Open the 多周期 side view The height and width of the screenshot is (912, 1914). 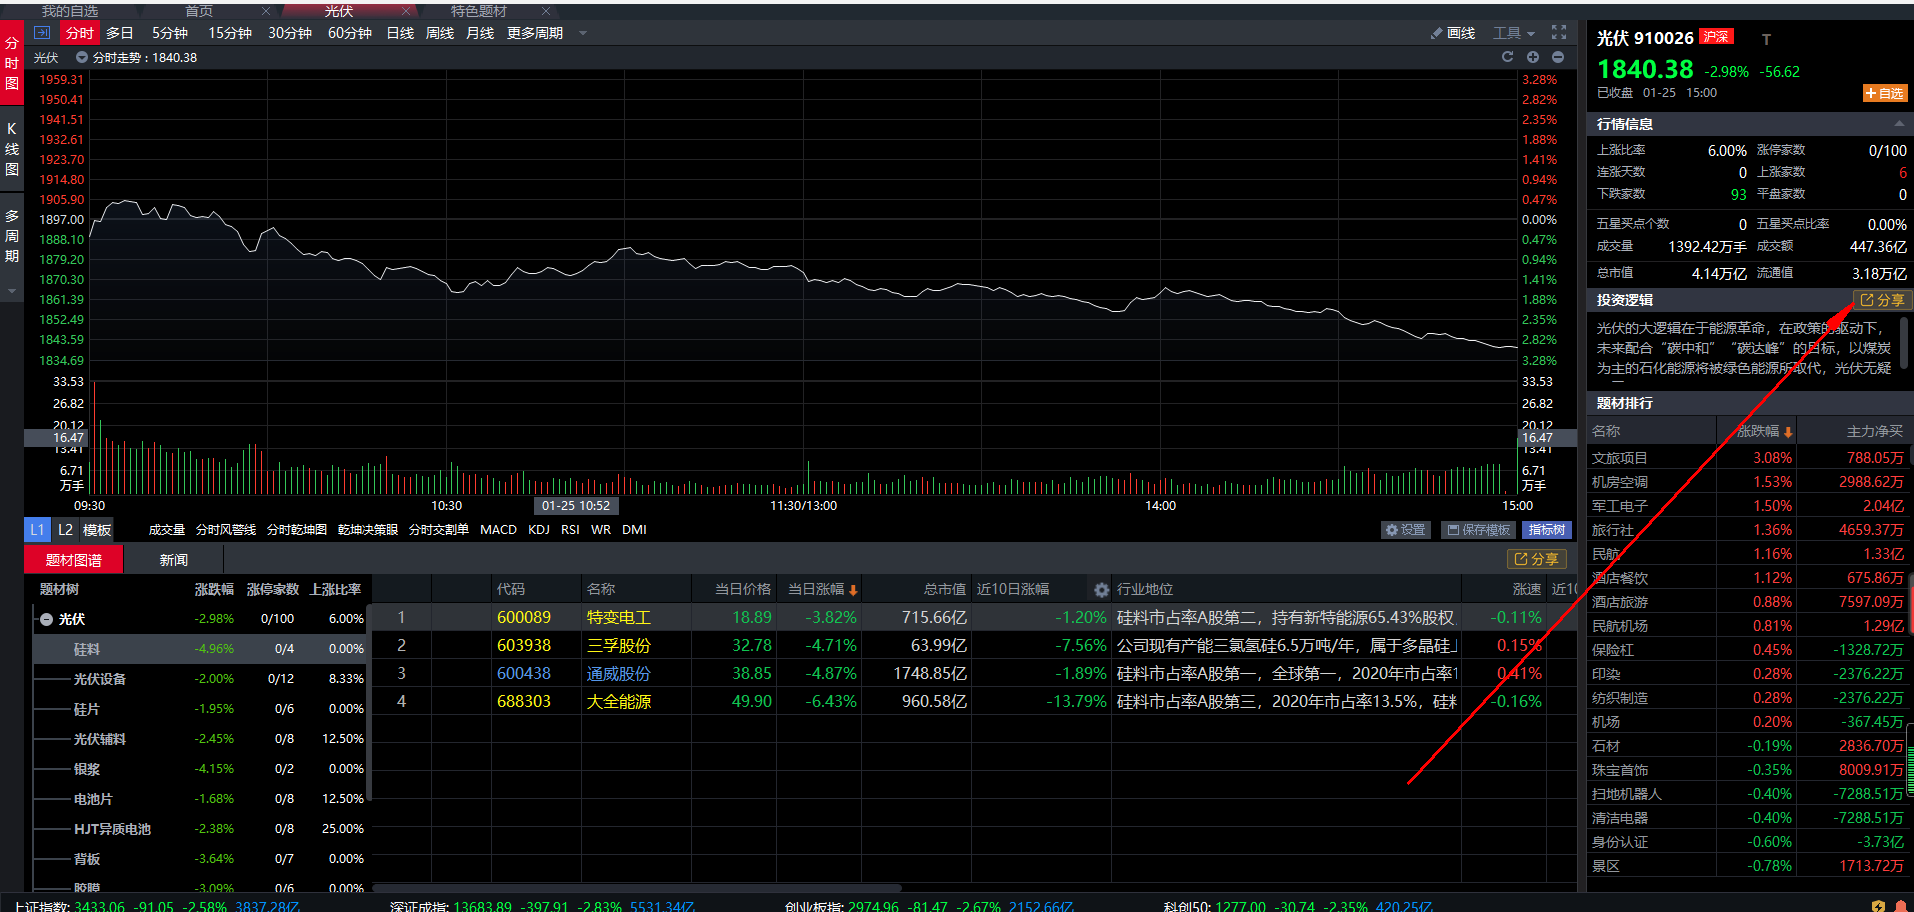[x=12, y=236]
